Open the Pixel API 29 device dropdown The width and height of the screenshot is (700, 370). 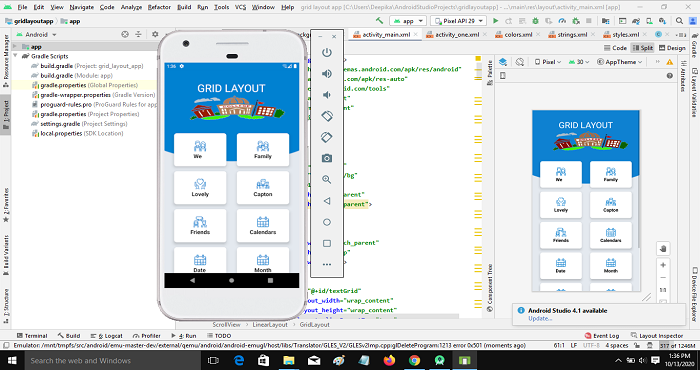click(x=458, y=21)
